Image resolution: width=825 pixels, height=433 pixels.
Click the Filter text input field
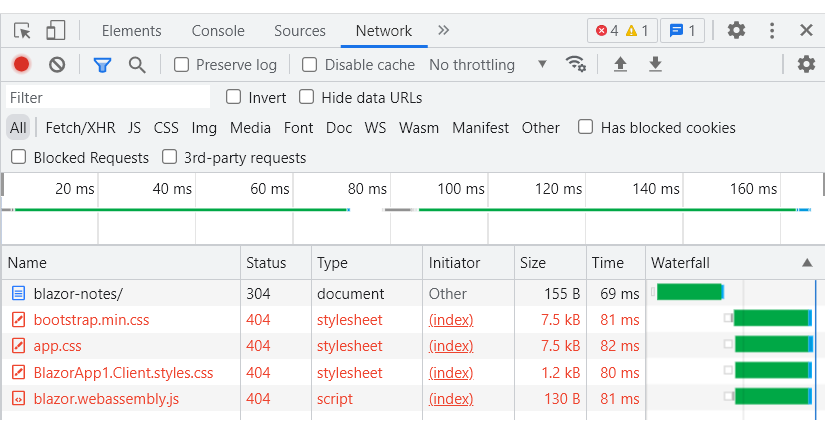pyautogui.click(x=108, y=97)
